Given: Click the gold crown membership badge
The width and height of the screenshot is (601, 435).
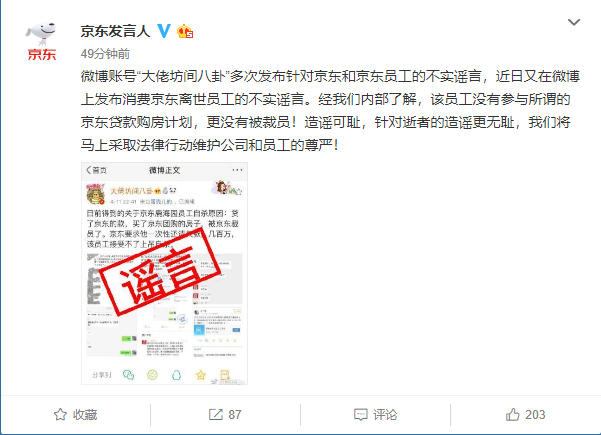Looking at the screenshot, I should pos(185,31).
